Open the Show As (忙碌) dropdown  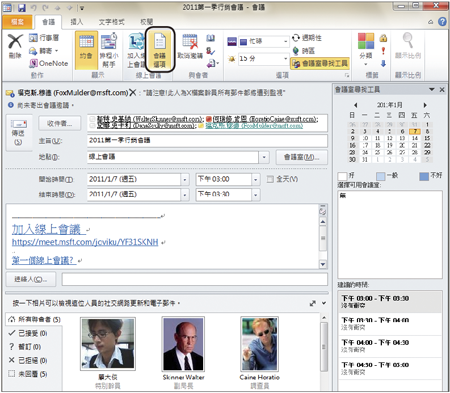pos(285,41)
